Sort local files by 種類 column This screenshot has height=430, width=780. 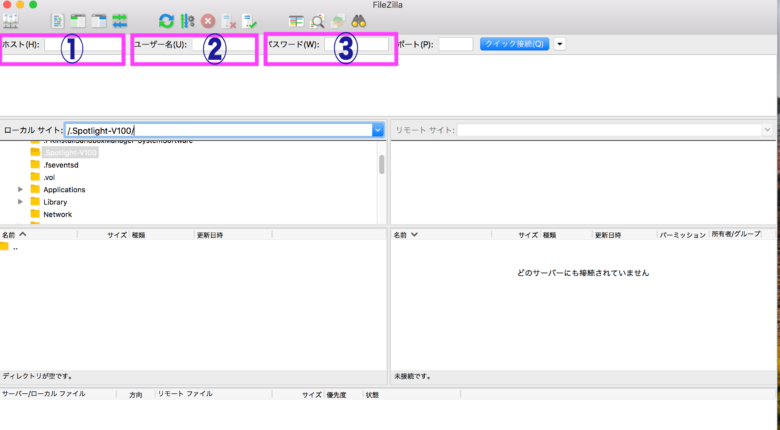162,234
